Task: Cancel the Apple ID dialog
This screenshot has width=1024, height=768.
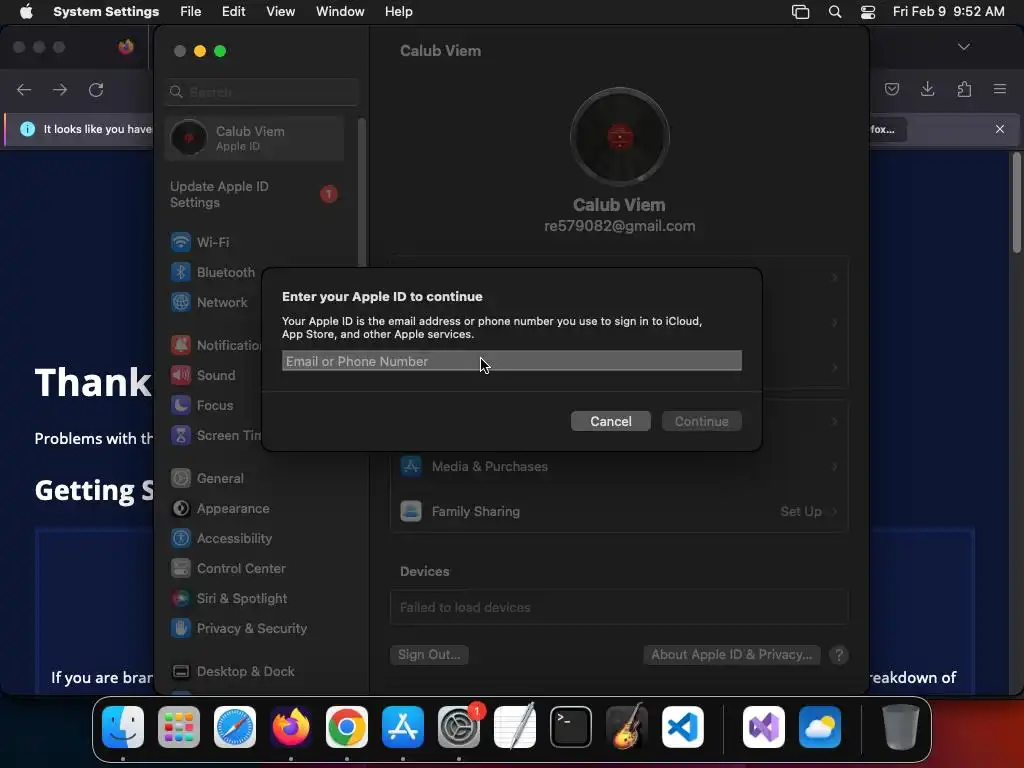Action: pyautogui.click(x=611, y=421)
